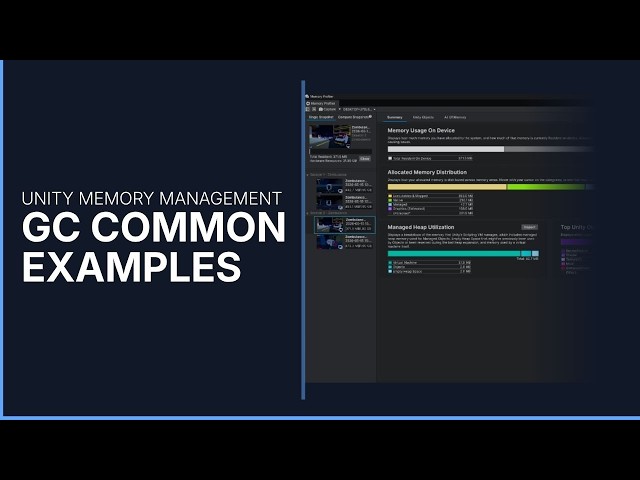Click the second toolbar panel toggle icon

point(314,109)
